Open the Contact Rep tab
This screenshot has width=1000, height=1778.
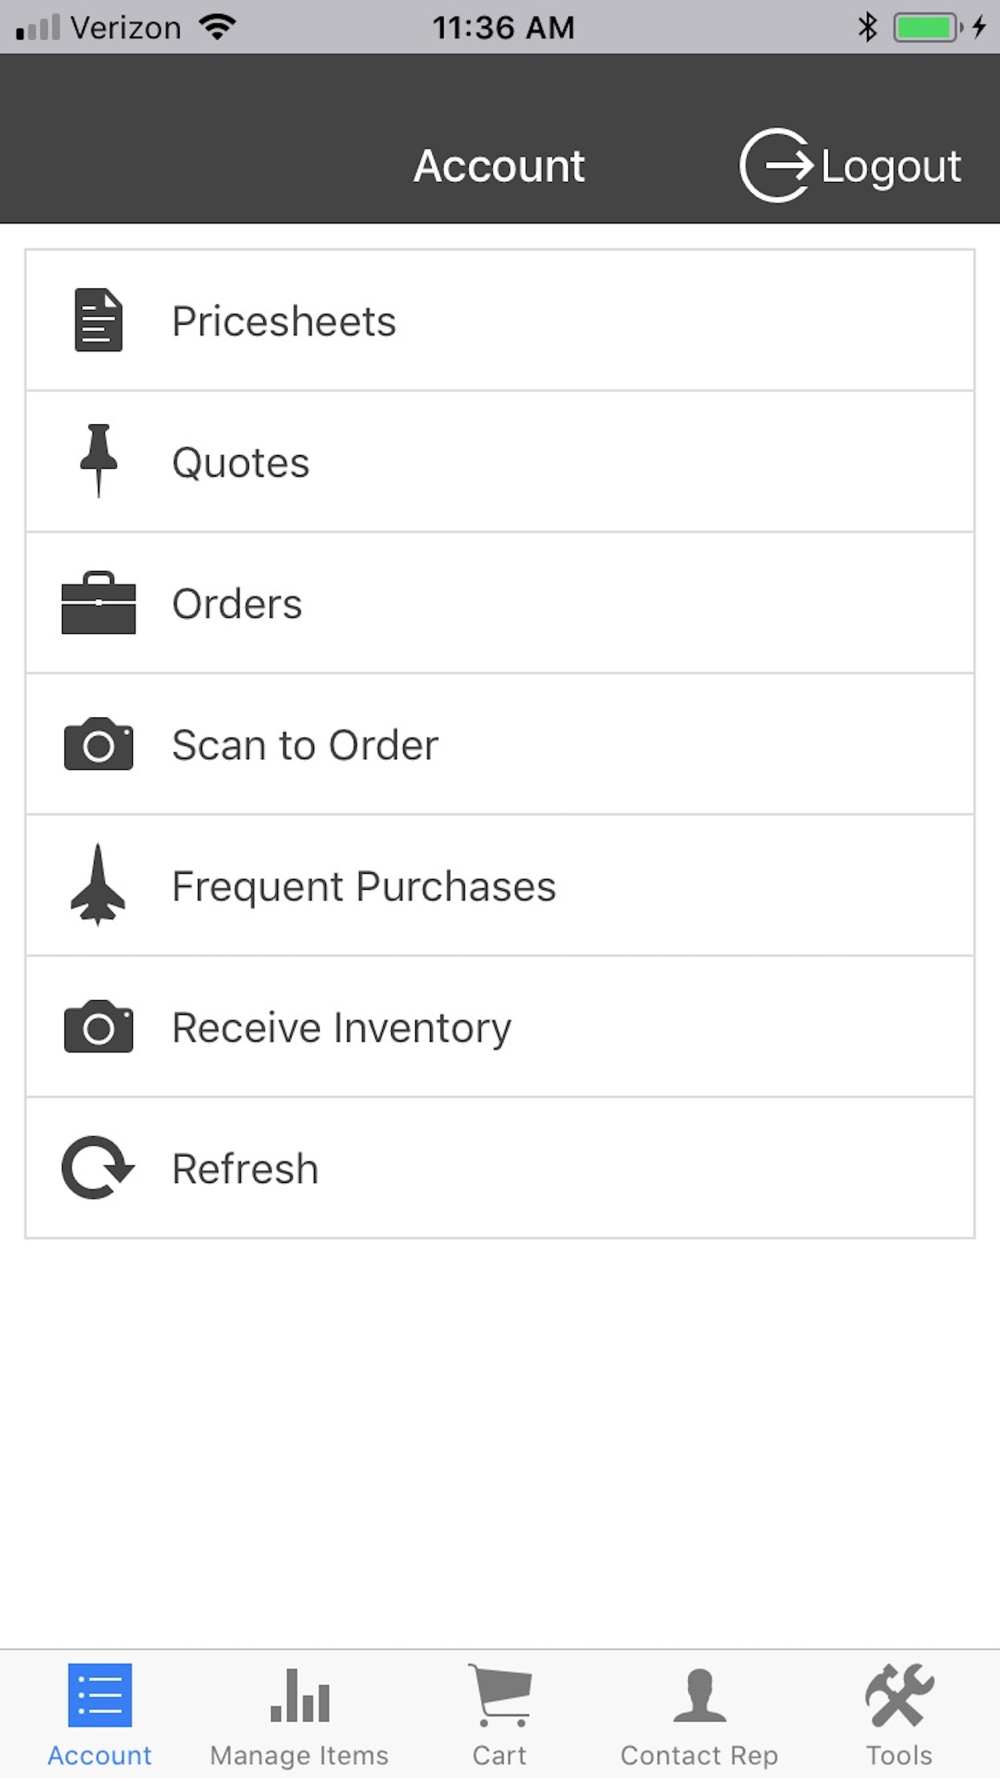coord(699,1714)
